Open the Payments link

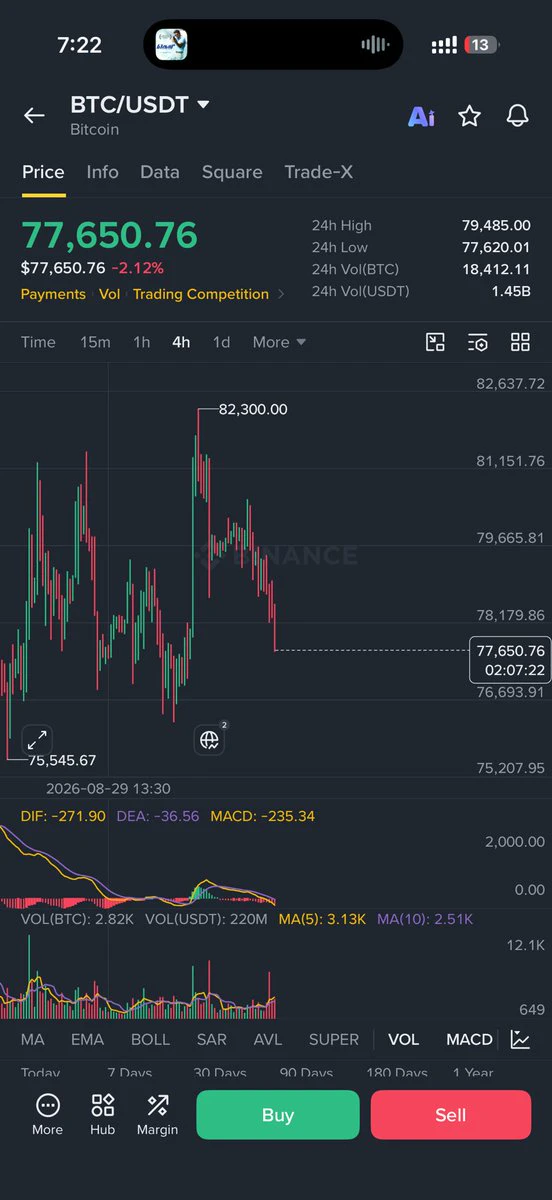pyautogui.click(x=53, y=294)
